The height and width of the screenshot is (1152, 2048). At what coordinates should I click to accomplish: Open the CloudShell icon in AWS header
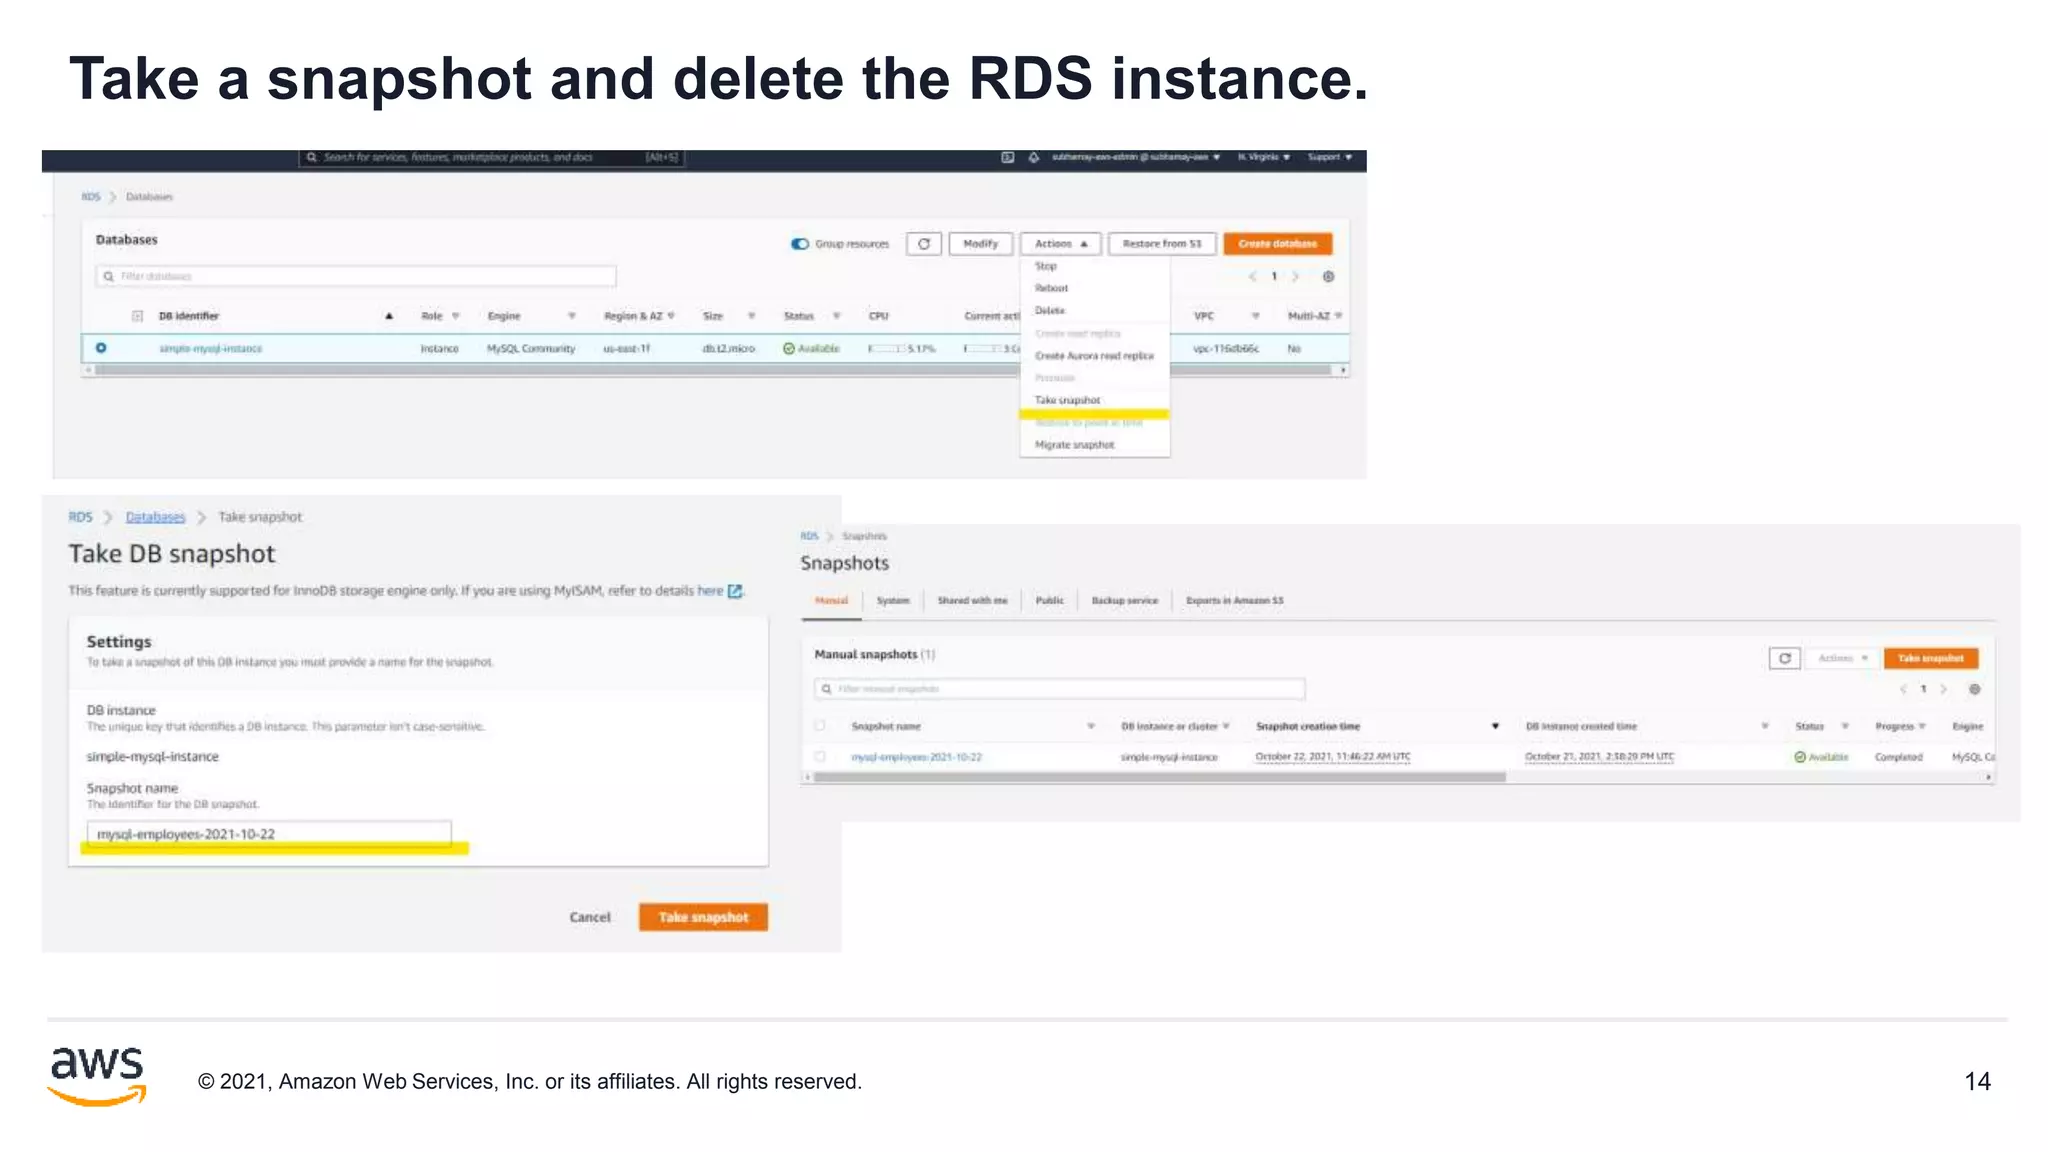pos(1007,157)
